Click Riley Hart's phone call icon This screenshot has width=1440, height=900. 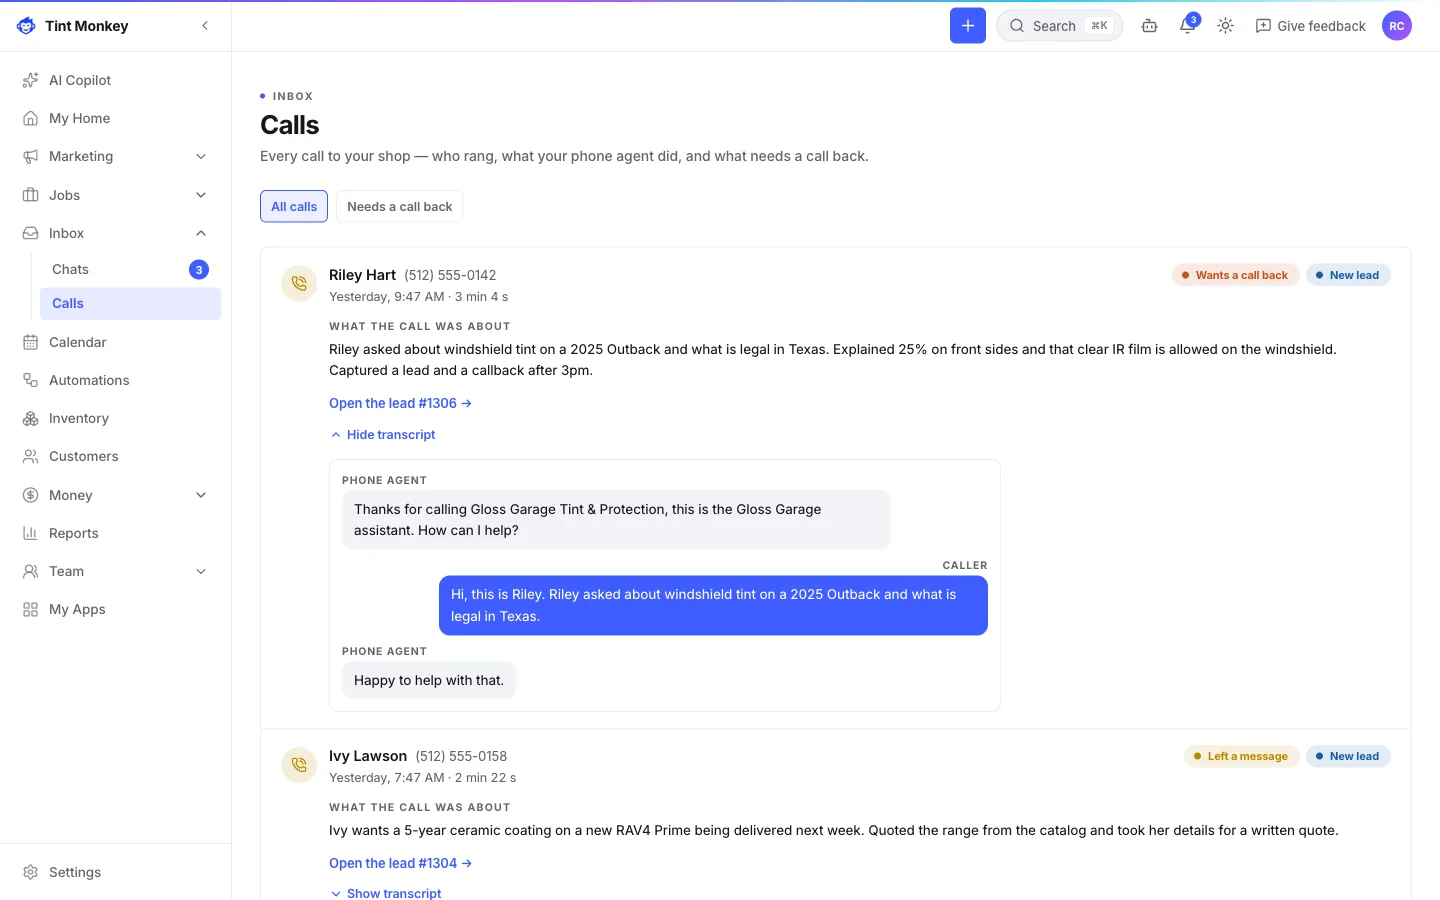click(x=299, y=284)
